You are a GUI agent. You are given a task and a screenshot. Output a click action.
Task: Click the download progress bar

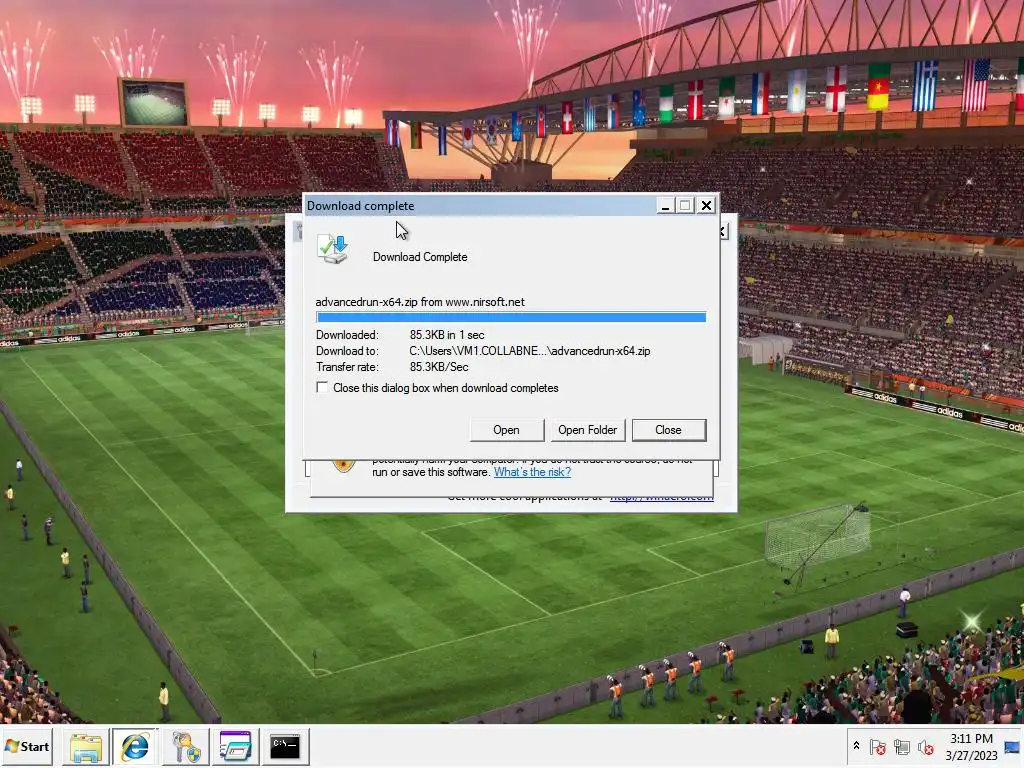pos(511,317)
